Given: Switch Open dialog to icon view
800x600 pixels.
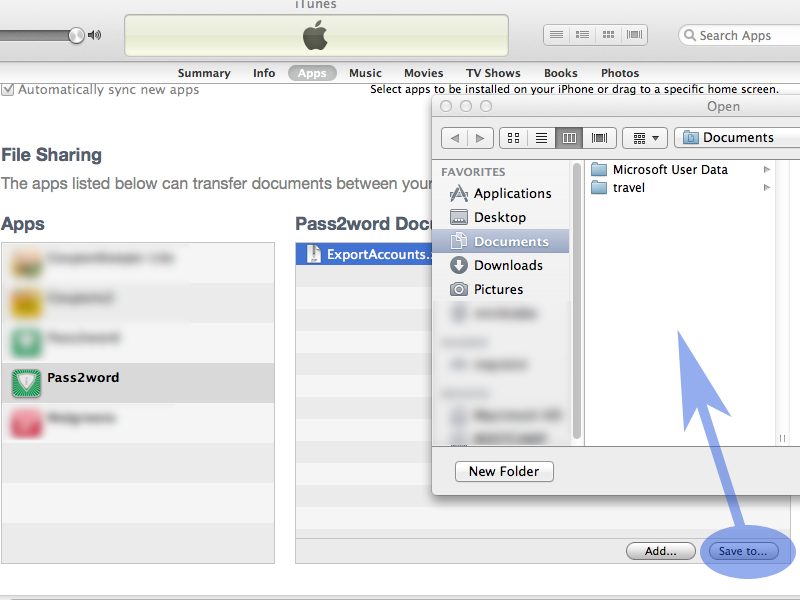Looking at the screenshot, I should tap(513, 138).
